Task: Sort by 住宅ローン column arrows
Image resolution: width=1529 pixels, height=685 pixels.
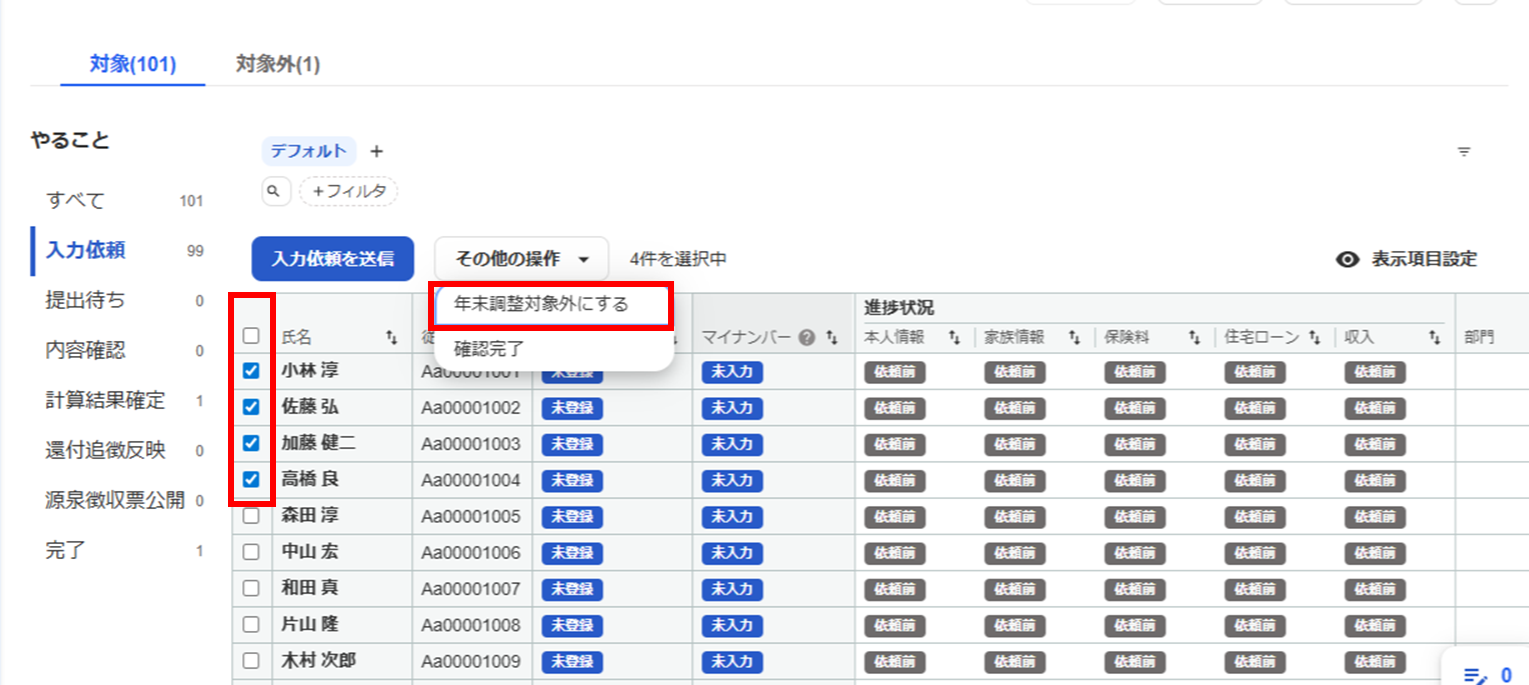Action: [x=1314, y=338]
